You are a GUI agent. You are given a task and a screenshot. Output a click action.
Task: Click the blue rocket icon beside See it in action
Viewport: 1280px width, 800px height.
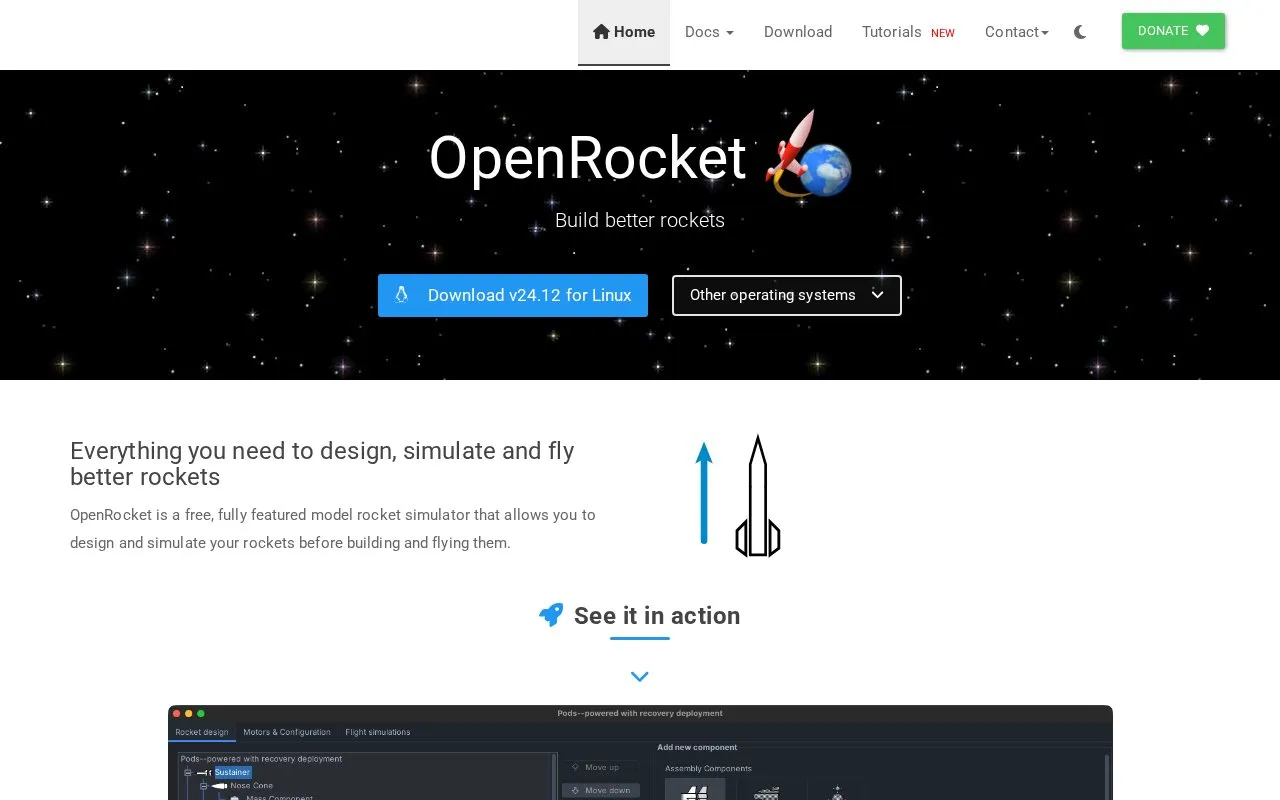[x=551, y=615]
